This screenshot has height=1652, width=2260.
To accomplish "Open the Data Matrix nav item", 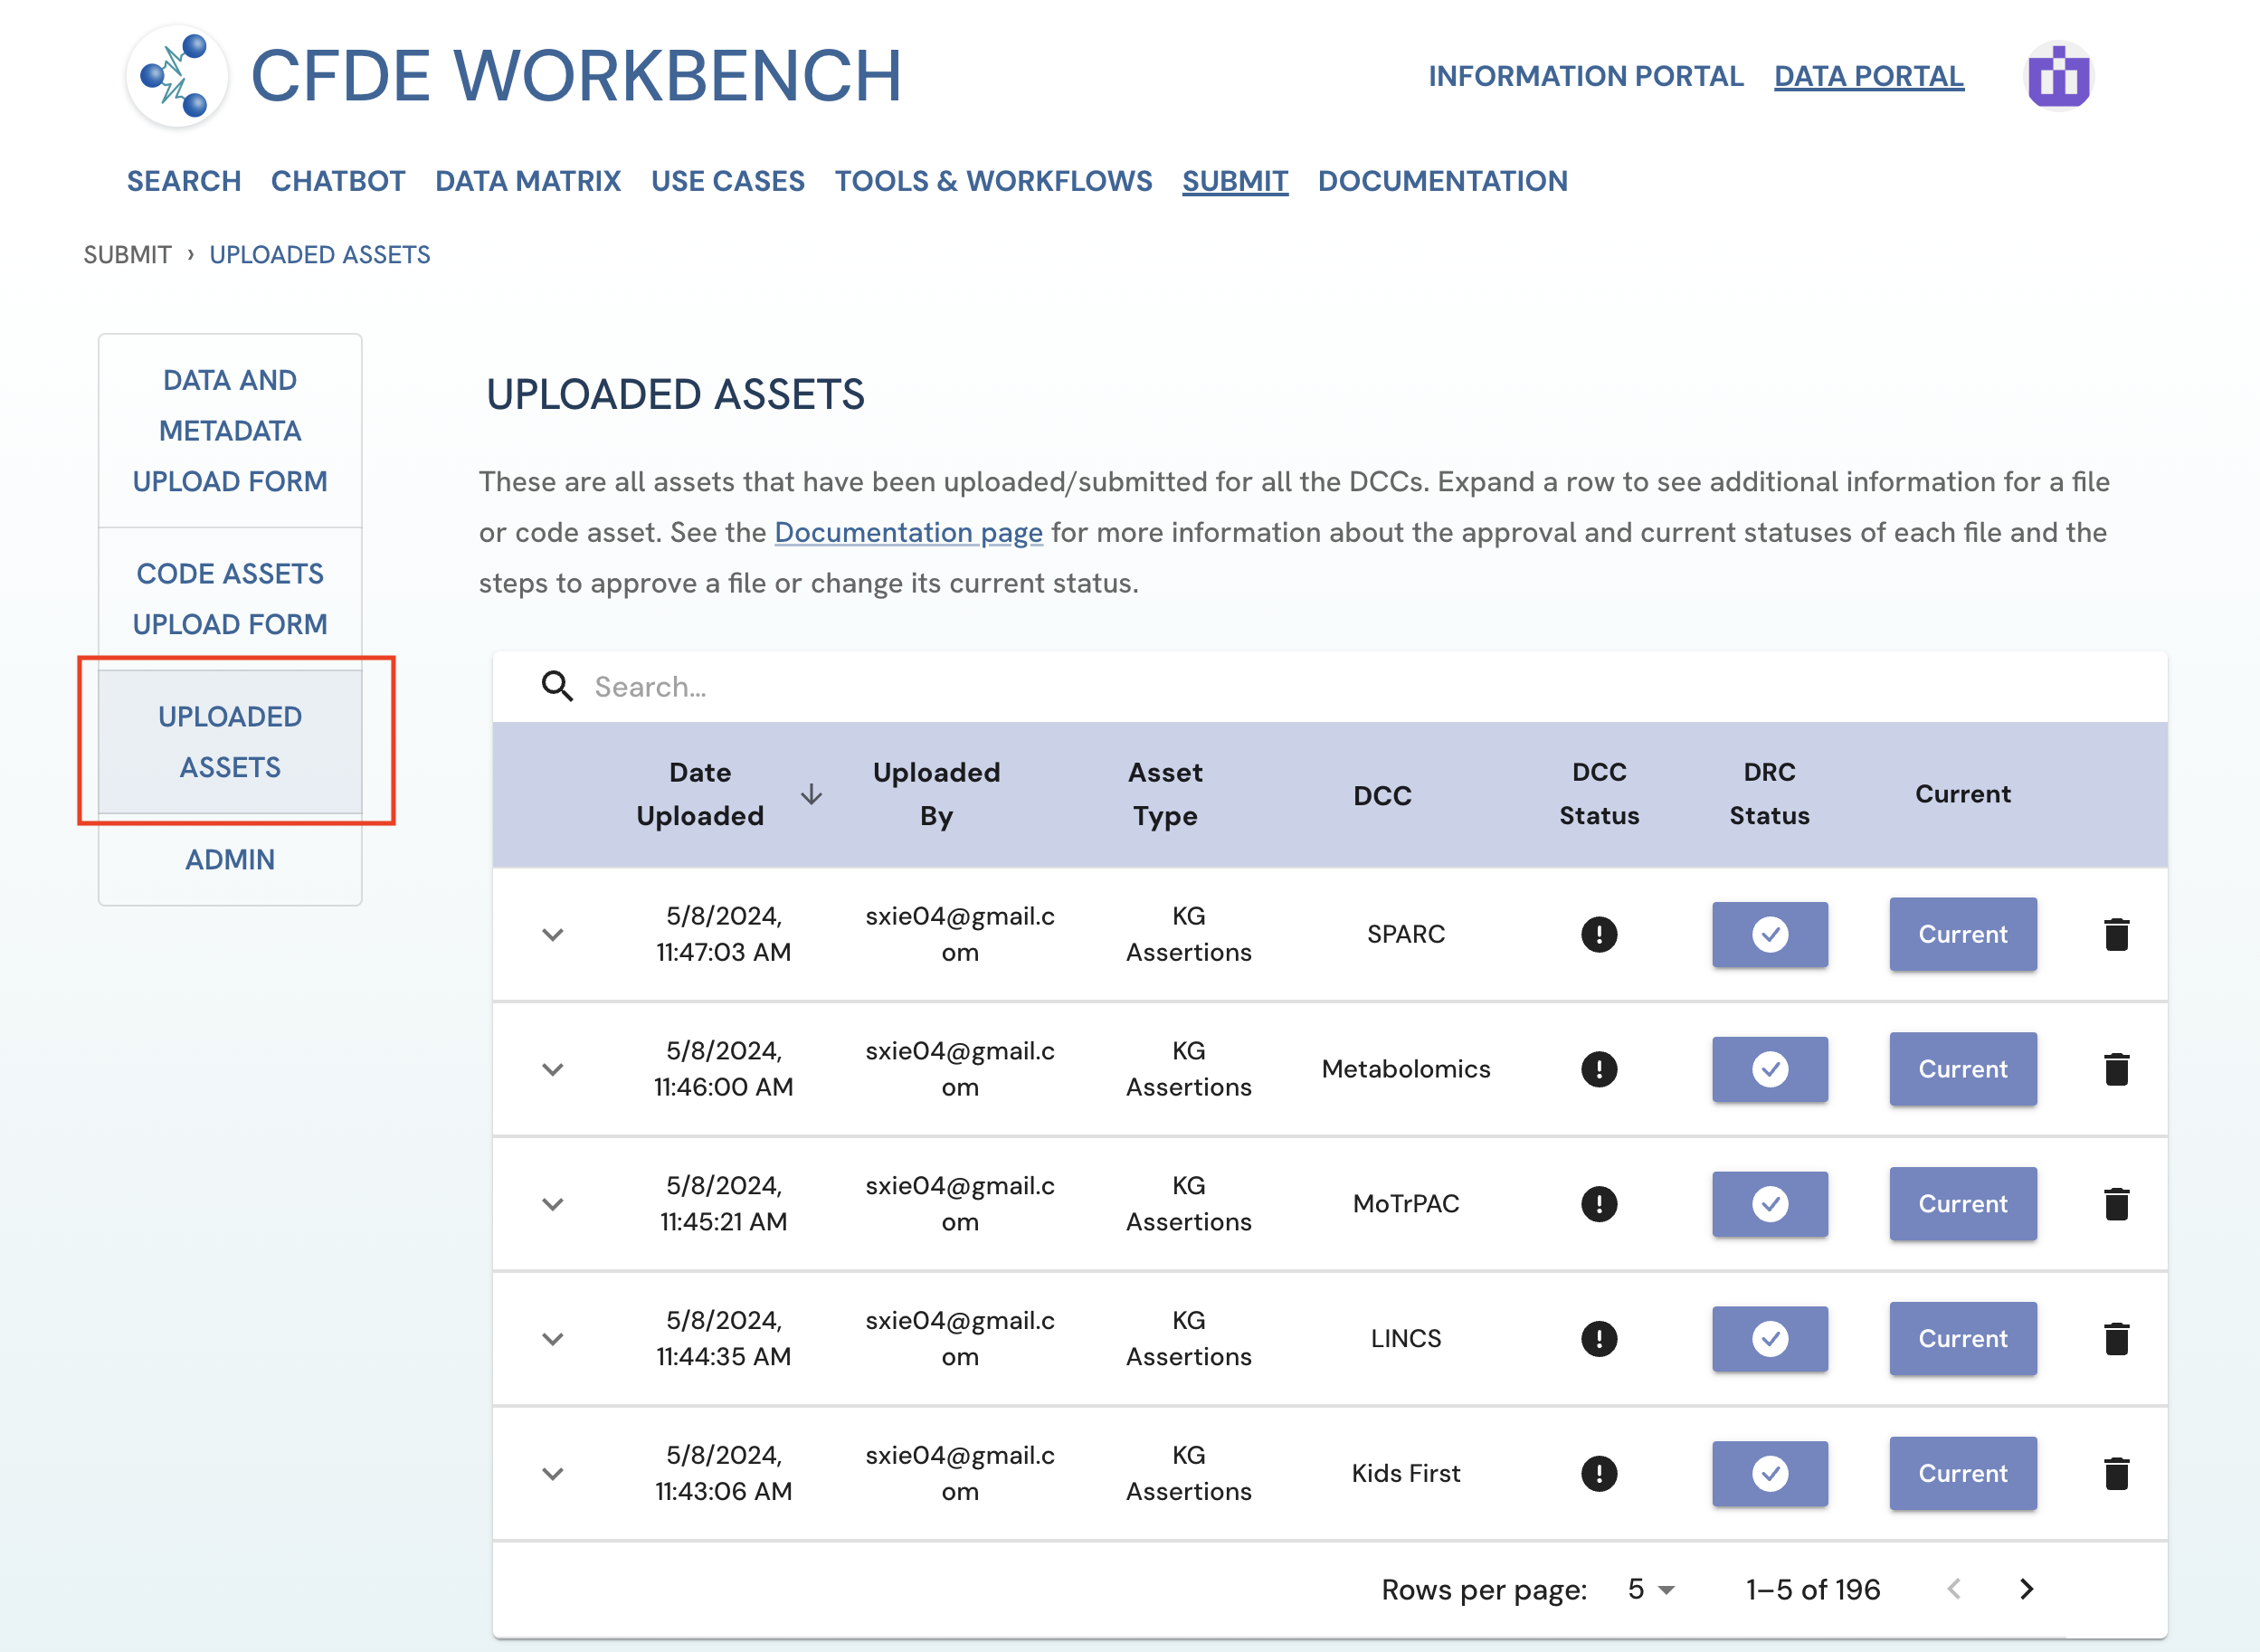I will [x=528, y=181].
